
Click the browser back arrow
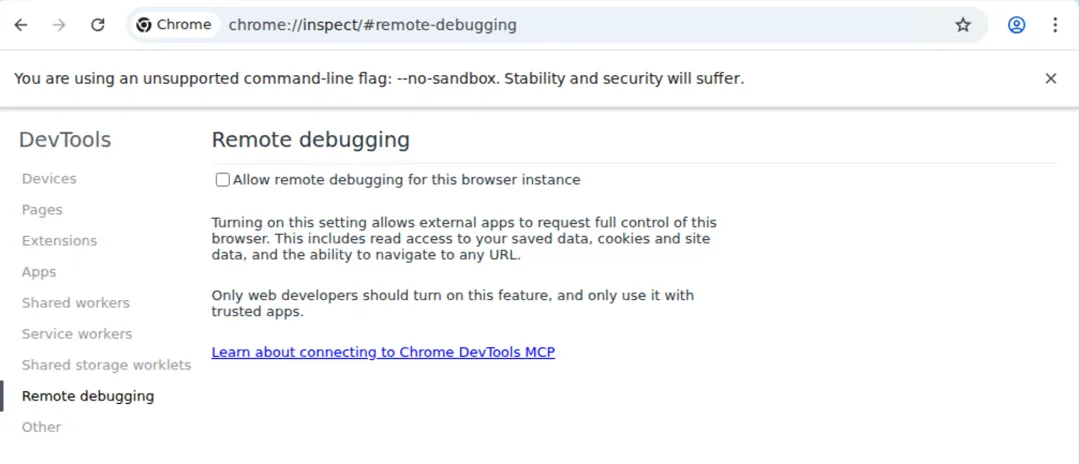click(x=21, y=25)
